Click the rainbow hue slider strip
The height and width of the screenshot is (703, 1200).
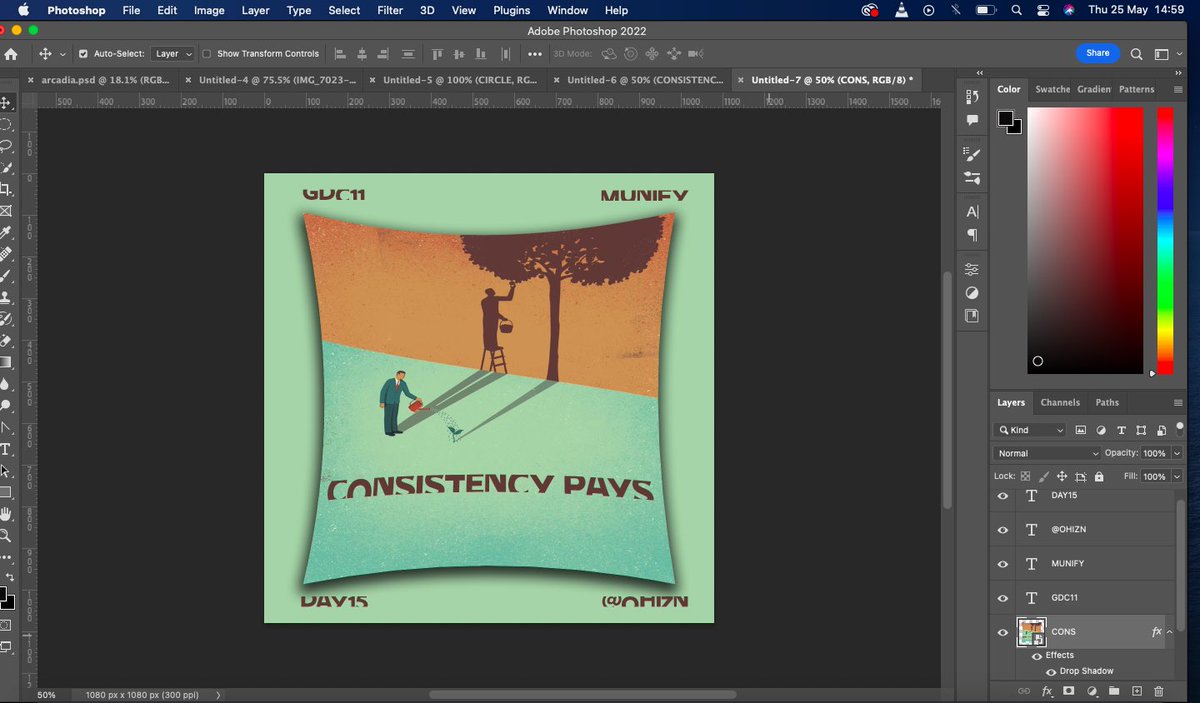(x=1165, y=240)
